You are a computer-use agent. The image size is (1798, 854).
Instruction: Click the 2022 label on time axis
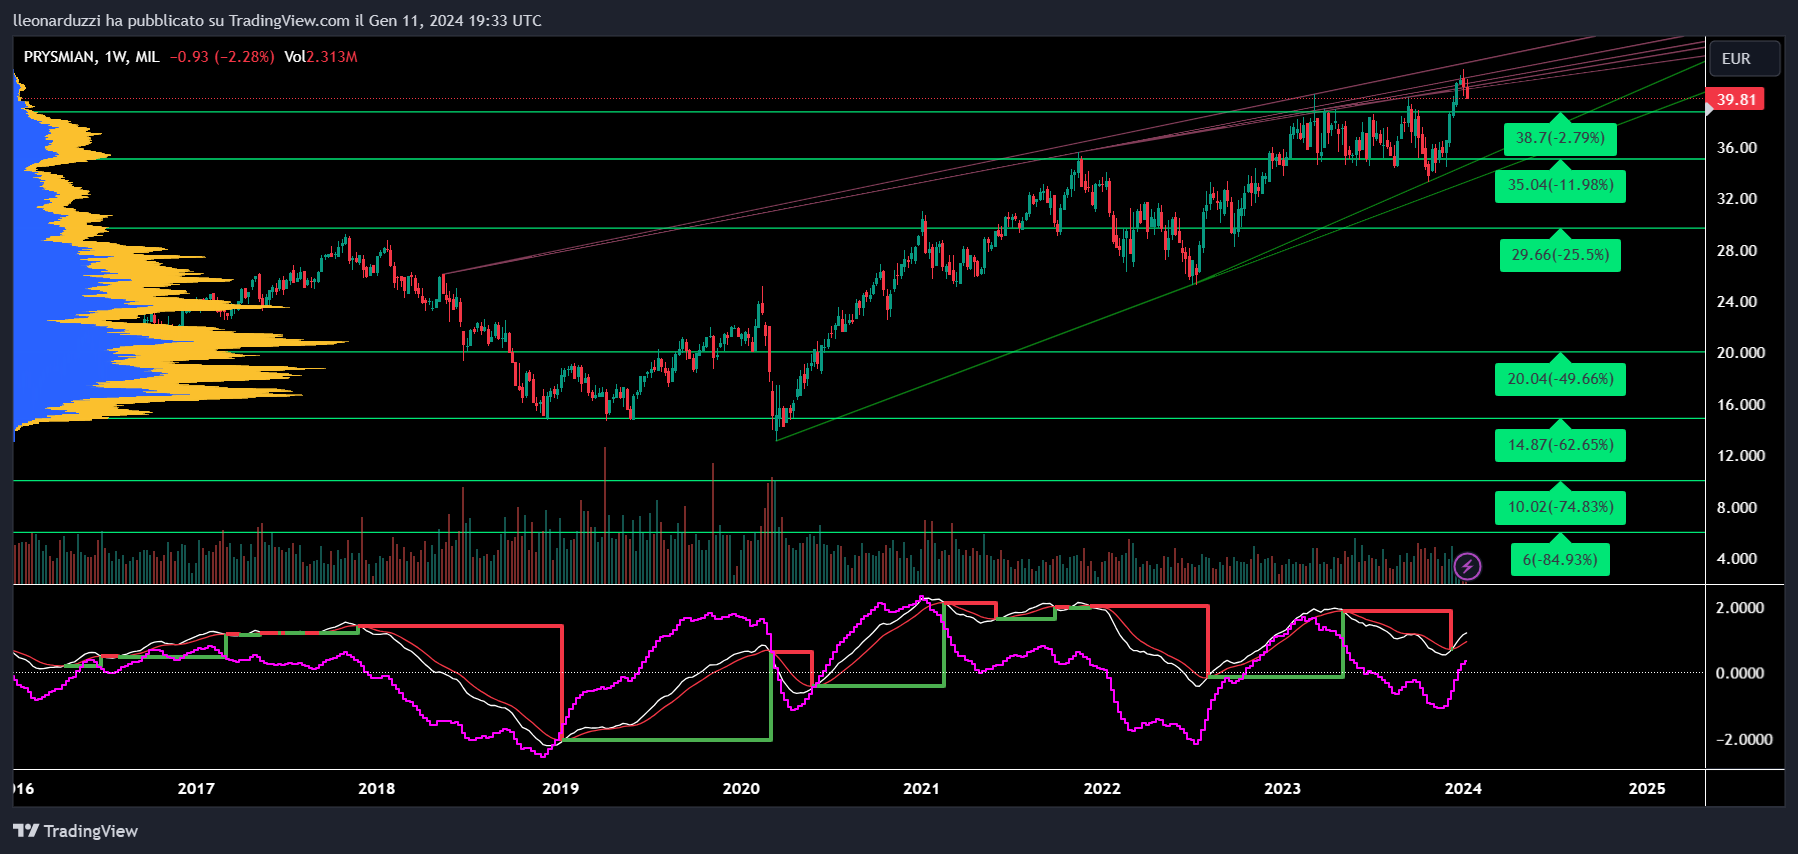click(1102, 788)
